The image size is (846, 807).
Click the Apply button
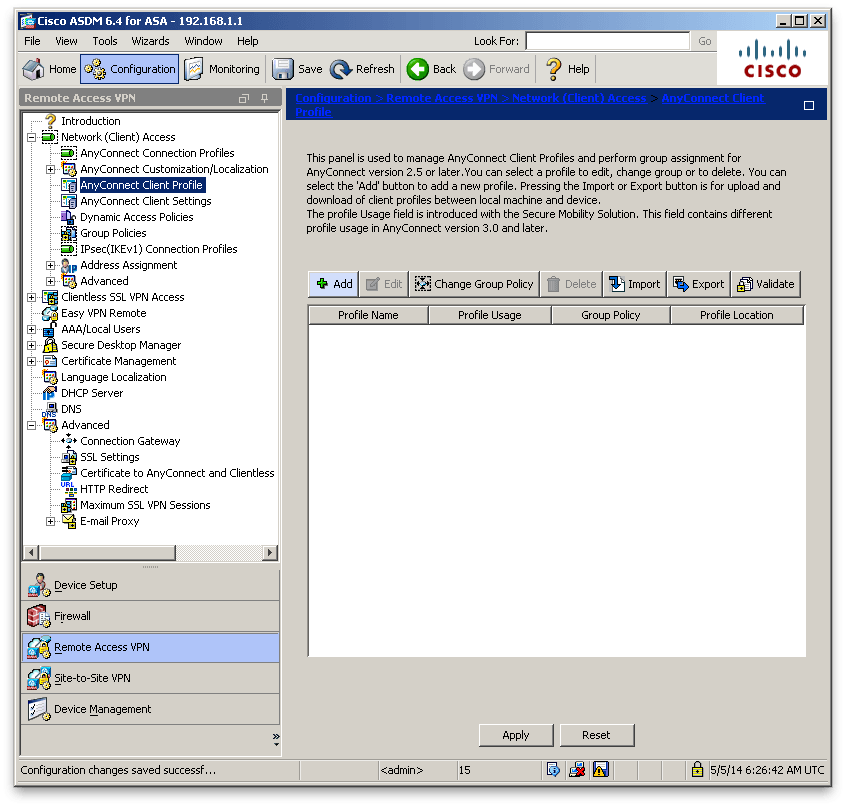(516, 736)
